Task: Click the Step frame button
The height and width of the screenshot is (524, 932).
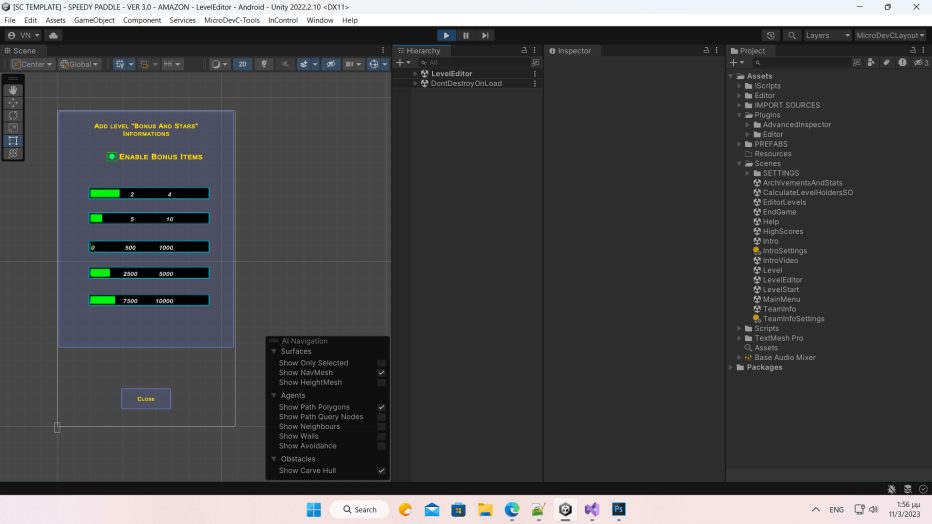Action: tap(486, 35)
